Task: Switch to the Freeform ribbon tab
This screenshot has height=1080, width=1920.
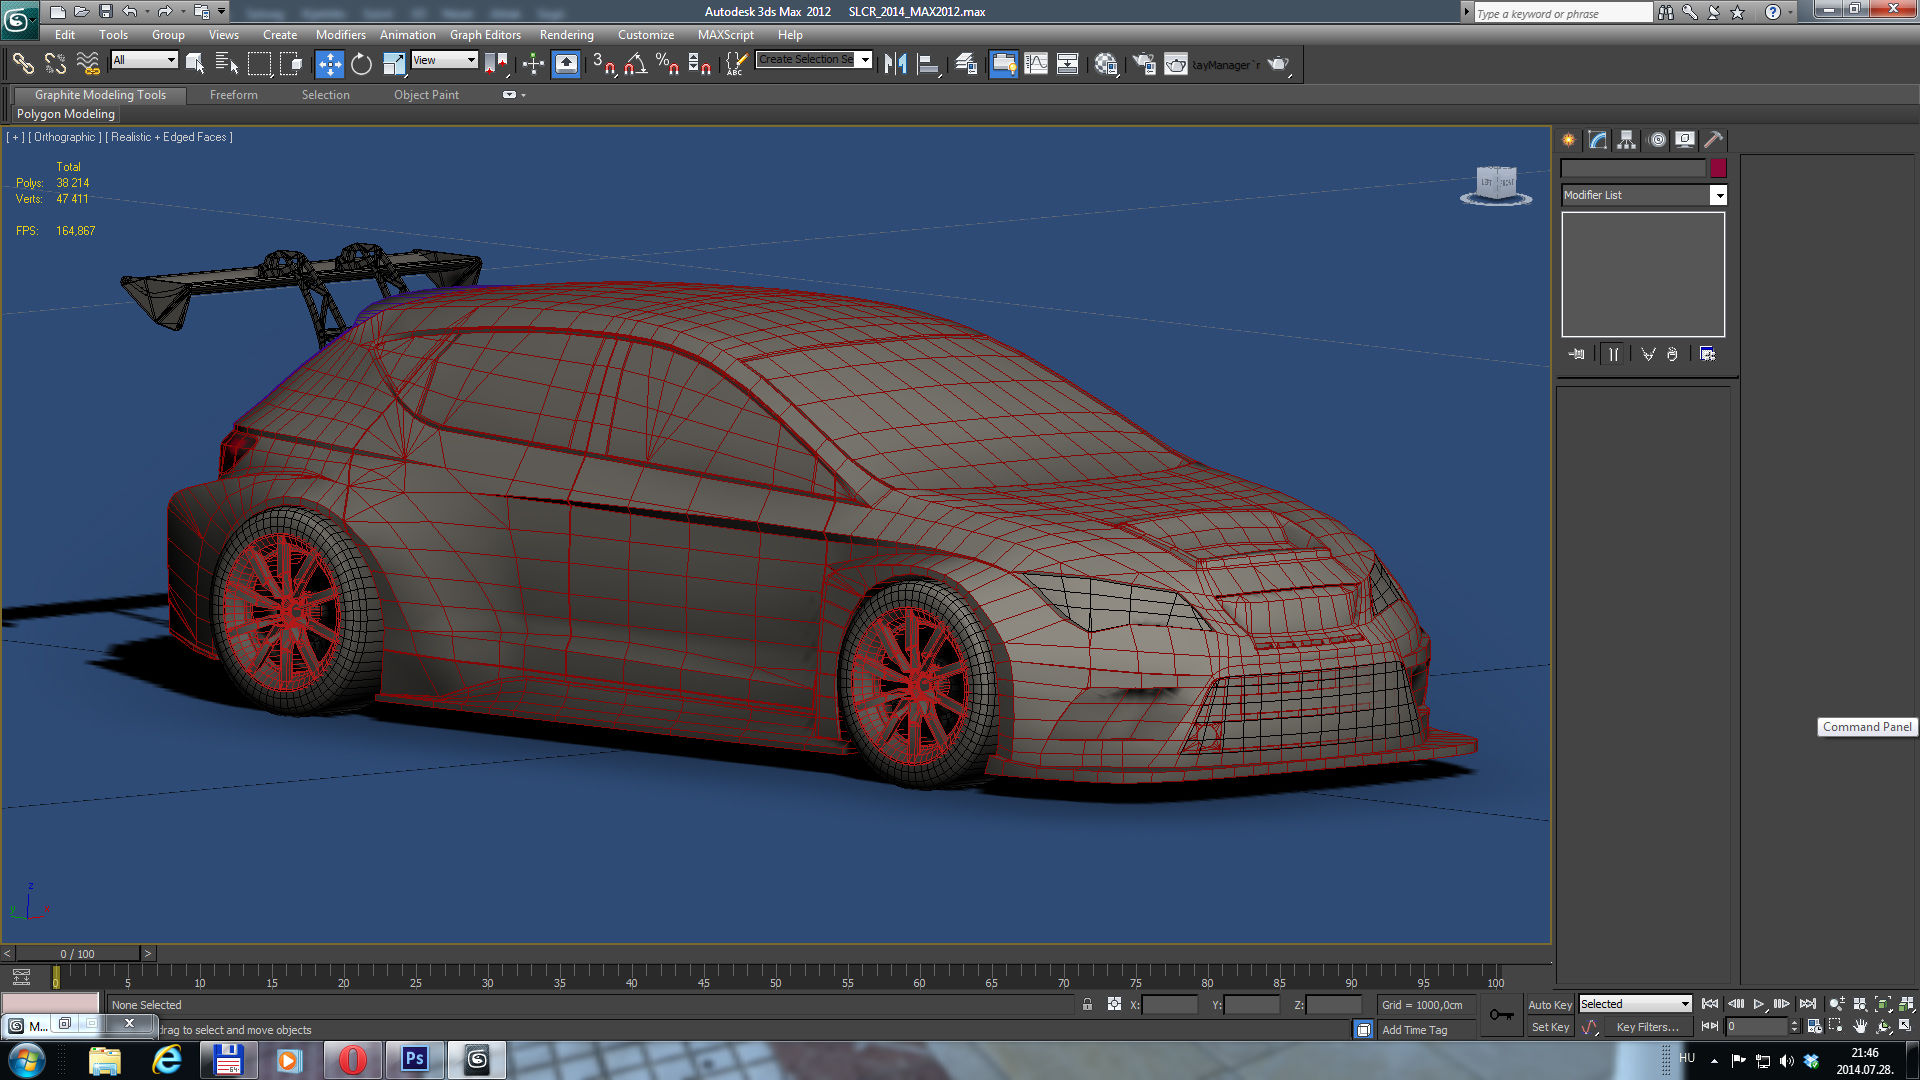Action: pyautogui.click(x=233, y=95)
